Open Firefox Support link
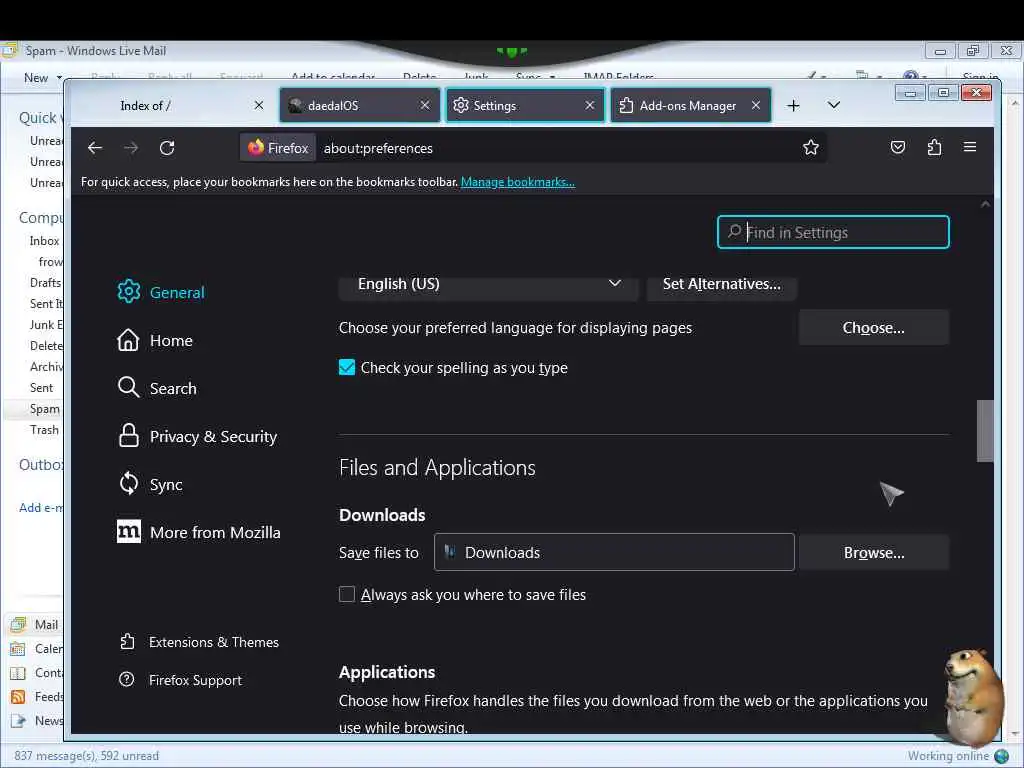 click(180, 680)
